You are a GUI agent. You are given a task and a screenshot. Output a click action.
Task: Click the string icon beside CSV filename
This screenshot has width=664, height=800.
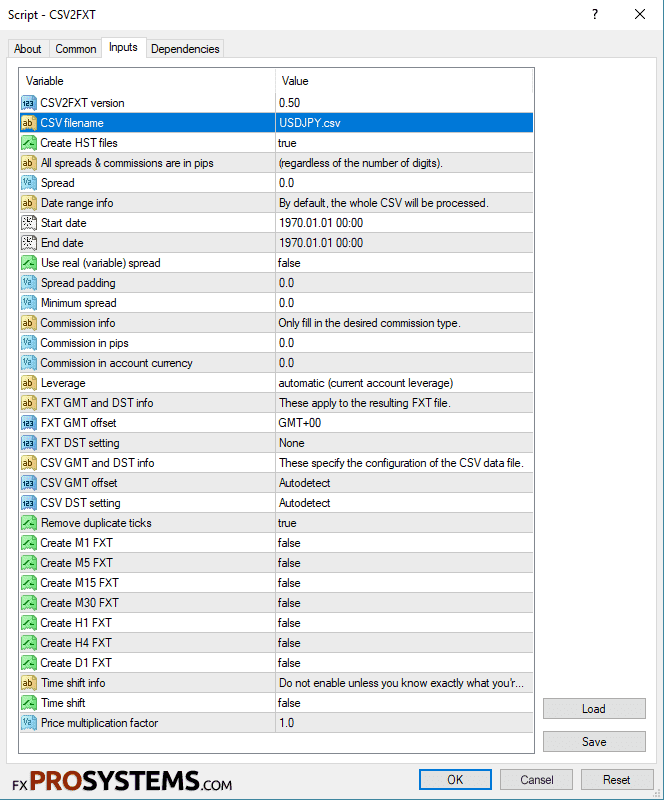tap(29, 123)
